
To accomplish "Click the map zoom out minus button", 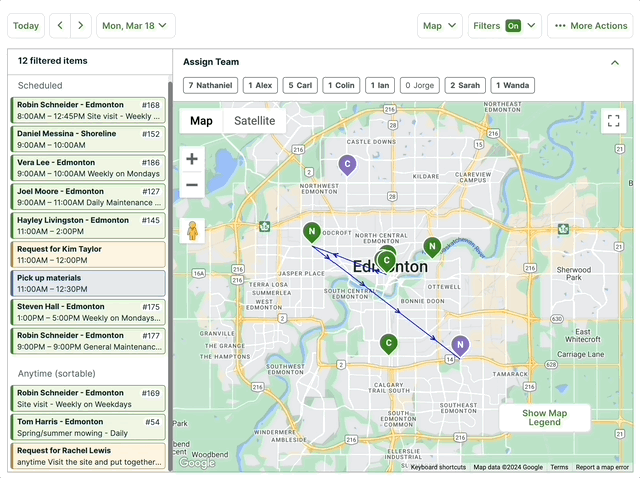I will [192, 185].
